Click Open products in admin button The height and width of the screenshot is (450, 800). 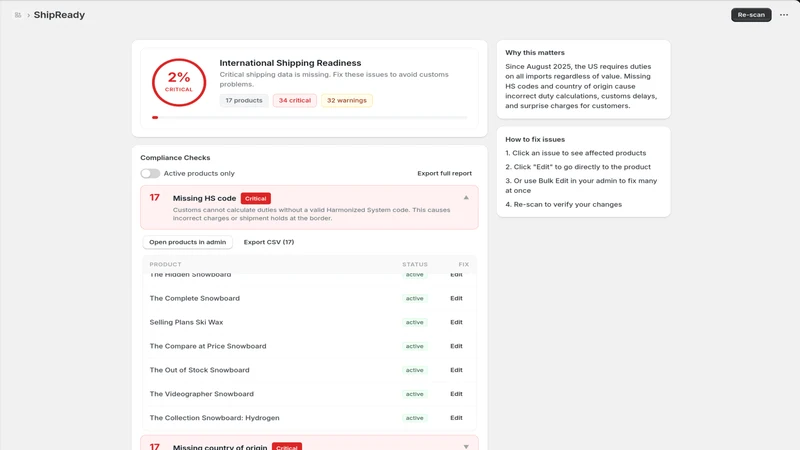point(187,242)
